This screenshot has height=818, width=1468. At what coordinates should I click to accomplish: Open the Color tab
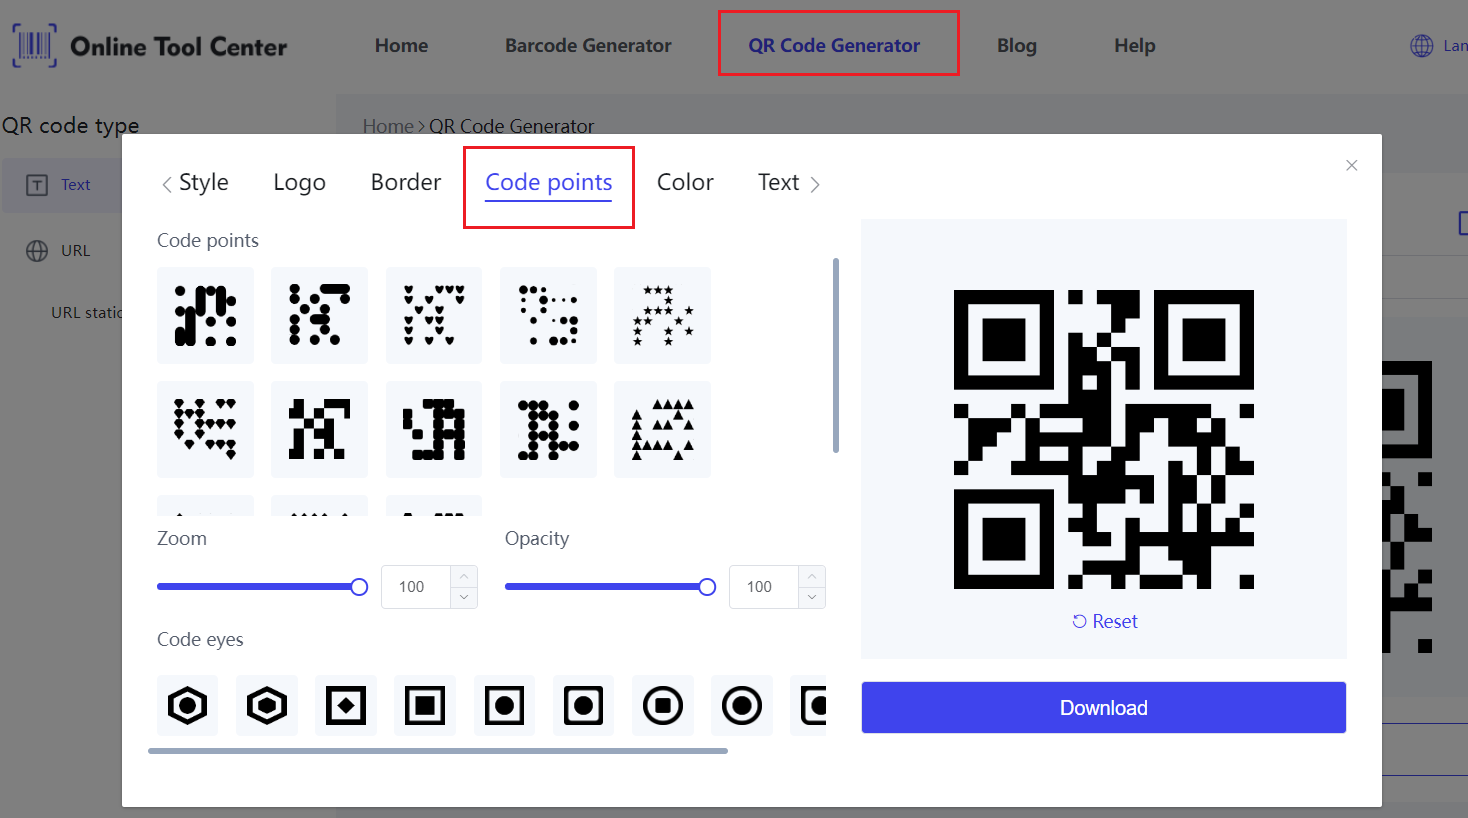pyautogui.click(x=685, y=182)
